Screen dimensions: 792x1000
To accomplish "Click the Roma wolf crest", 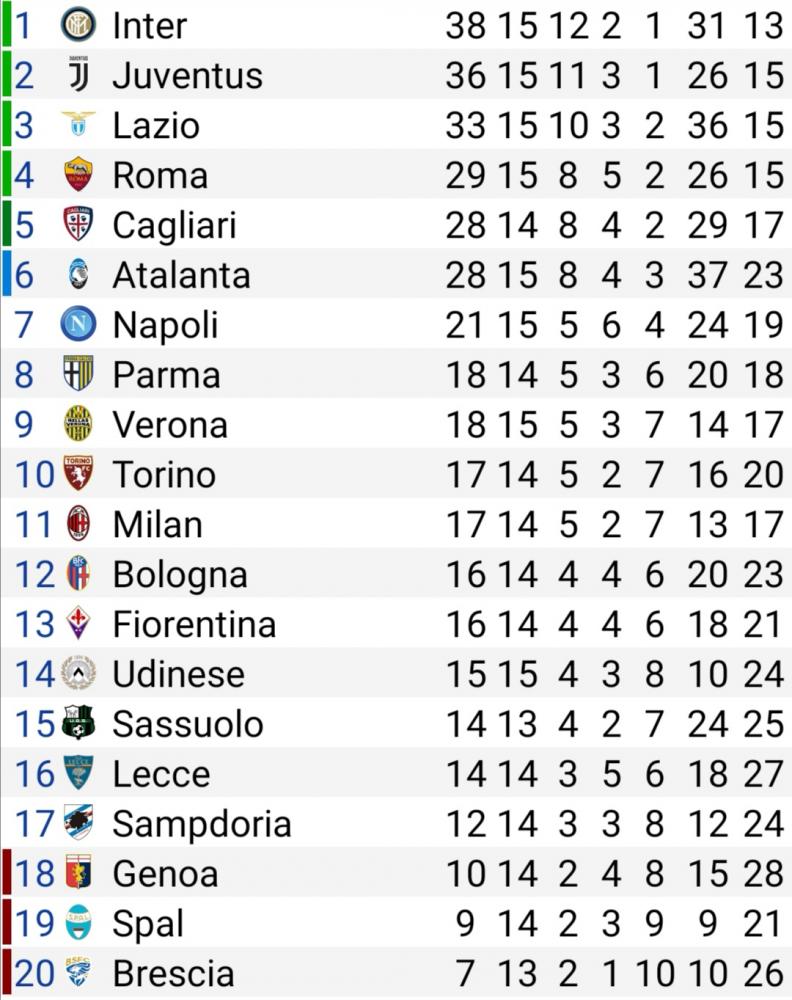I will [78, 174].
